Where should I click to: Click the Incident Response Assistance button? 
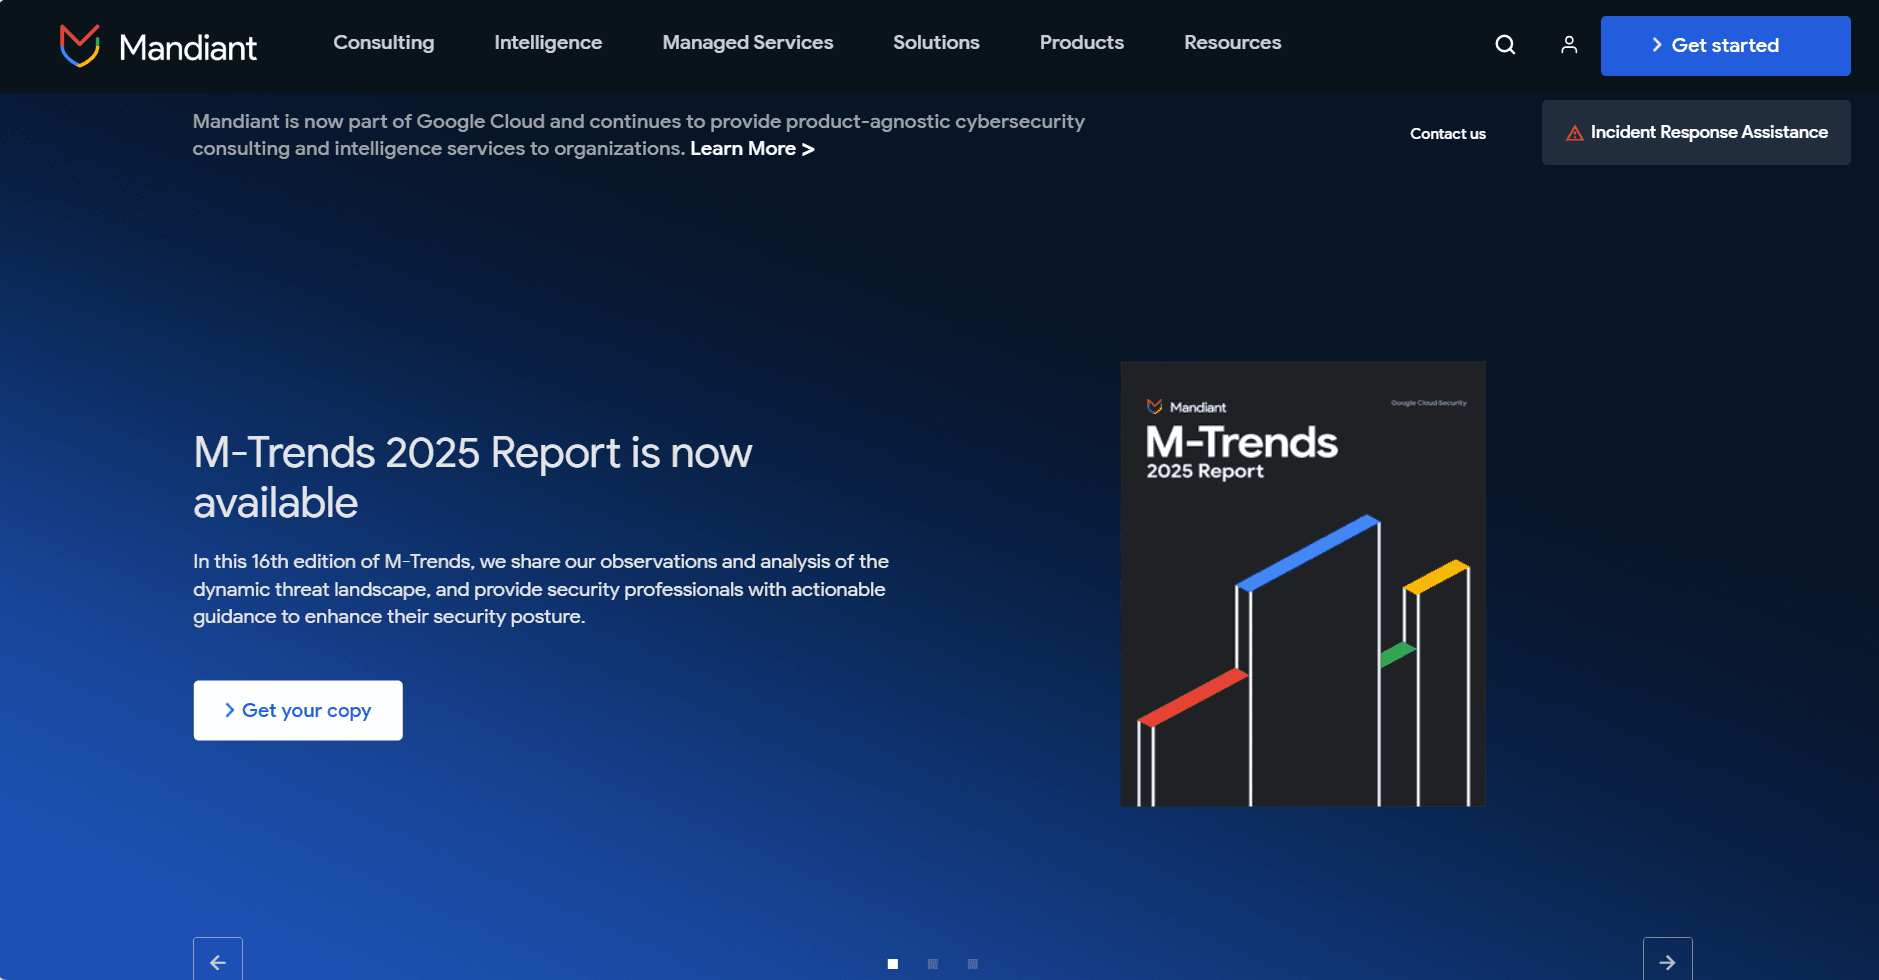point(1696,132)
